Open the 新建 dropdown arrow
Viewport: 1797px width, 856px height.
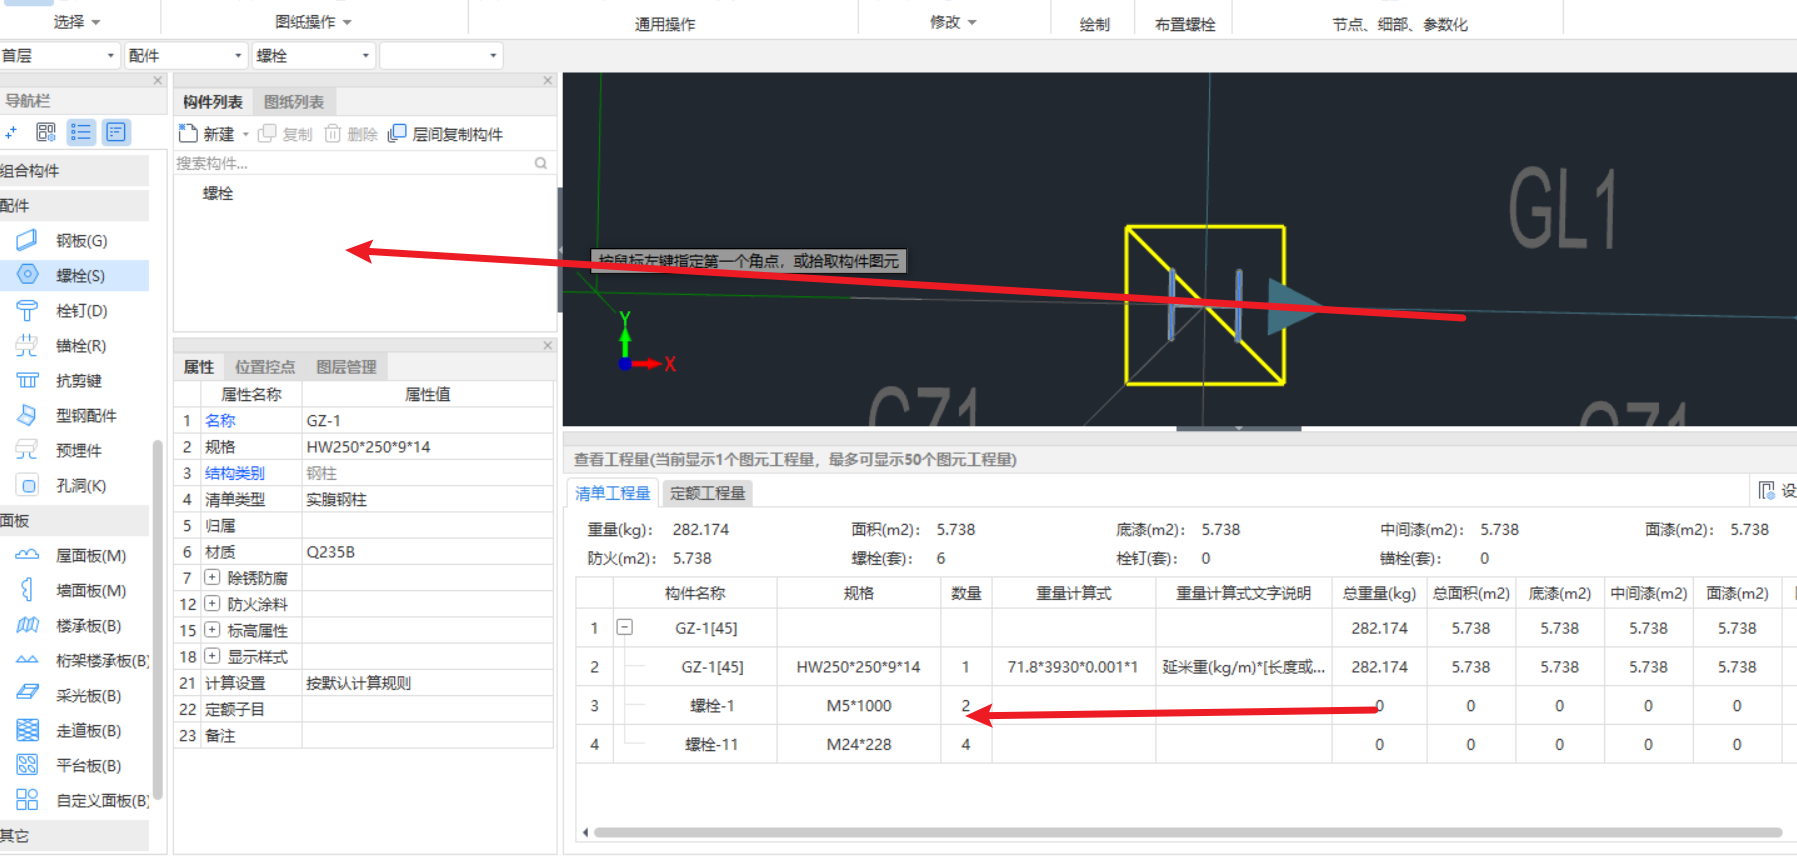click(x=246, y=134)
